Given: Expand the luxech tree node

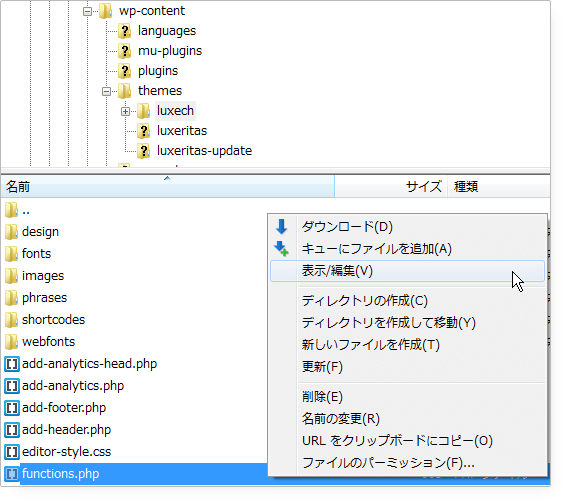Looking at the screenshot, I should [x=125, y=112].
